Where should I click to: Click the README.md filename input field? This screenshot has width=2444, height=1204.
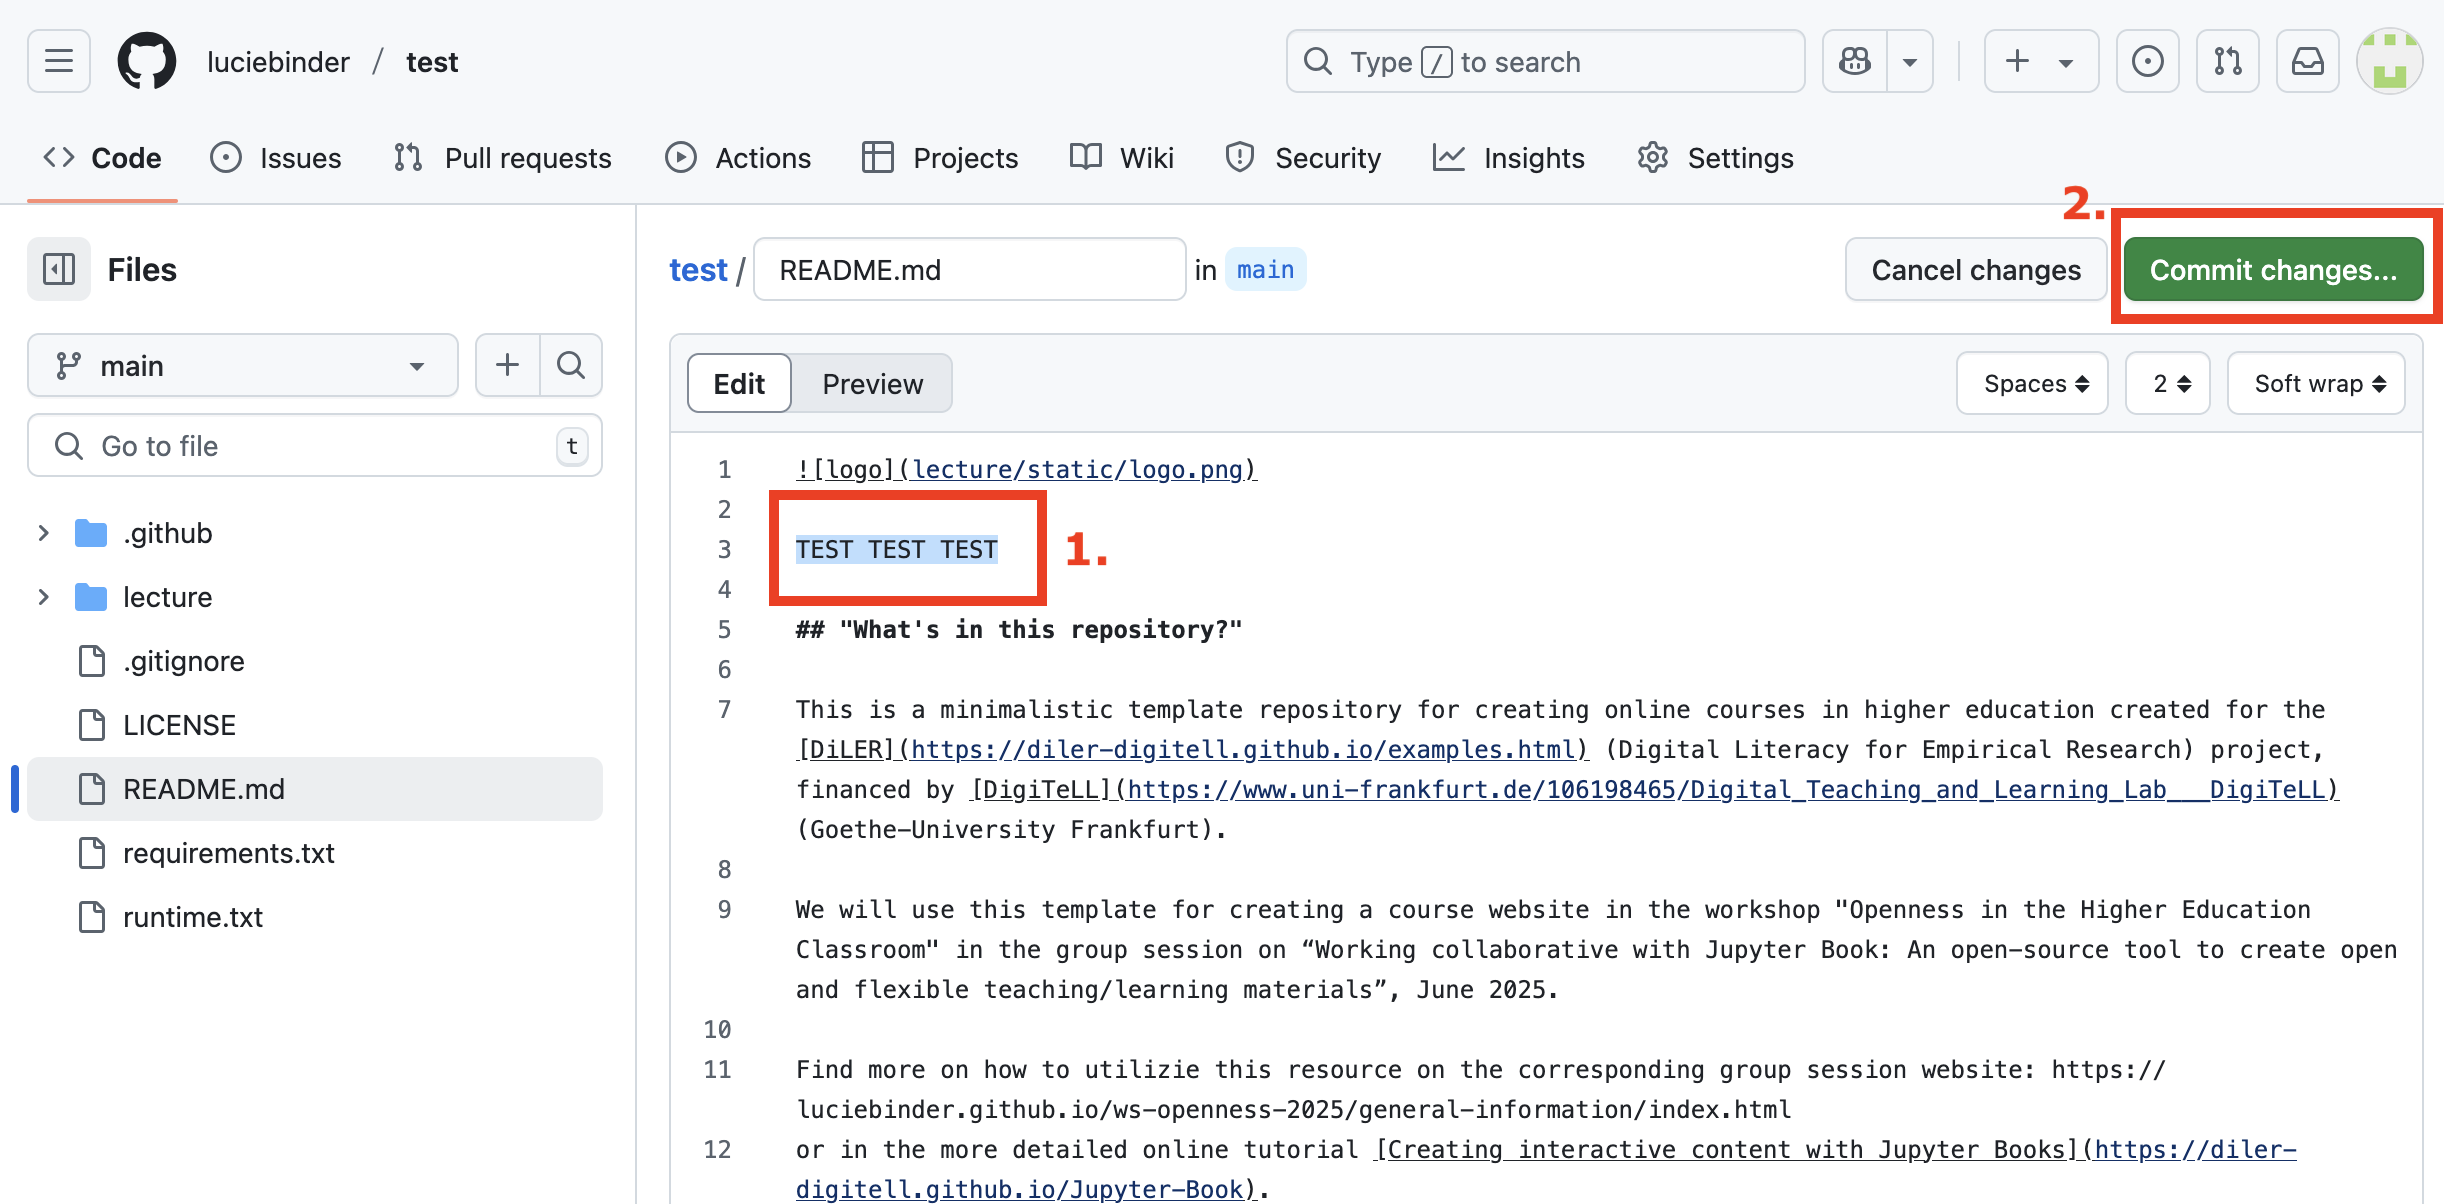969,269
